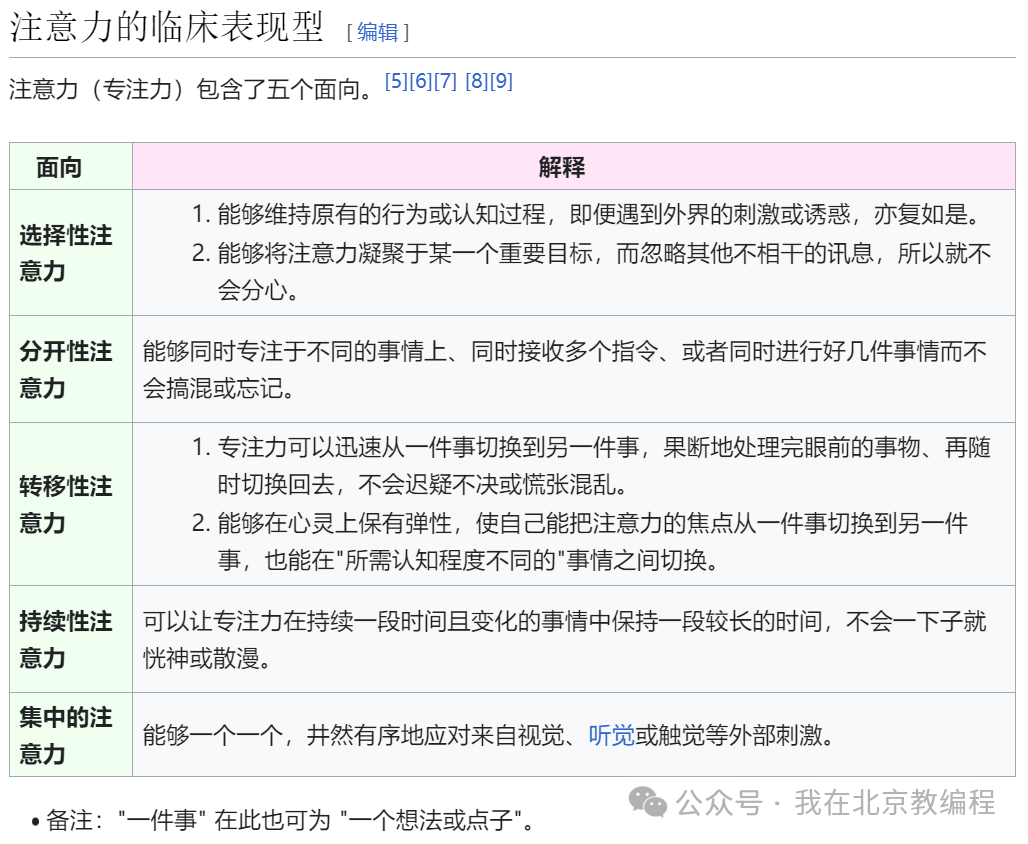Screen dimensions: 1028x844
Task: Click item 2 text 能够将注意力凝聚于某一个重要目标
Action: pyautogui.click(x=405, y=252)
